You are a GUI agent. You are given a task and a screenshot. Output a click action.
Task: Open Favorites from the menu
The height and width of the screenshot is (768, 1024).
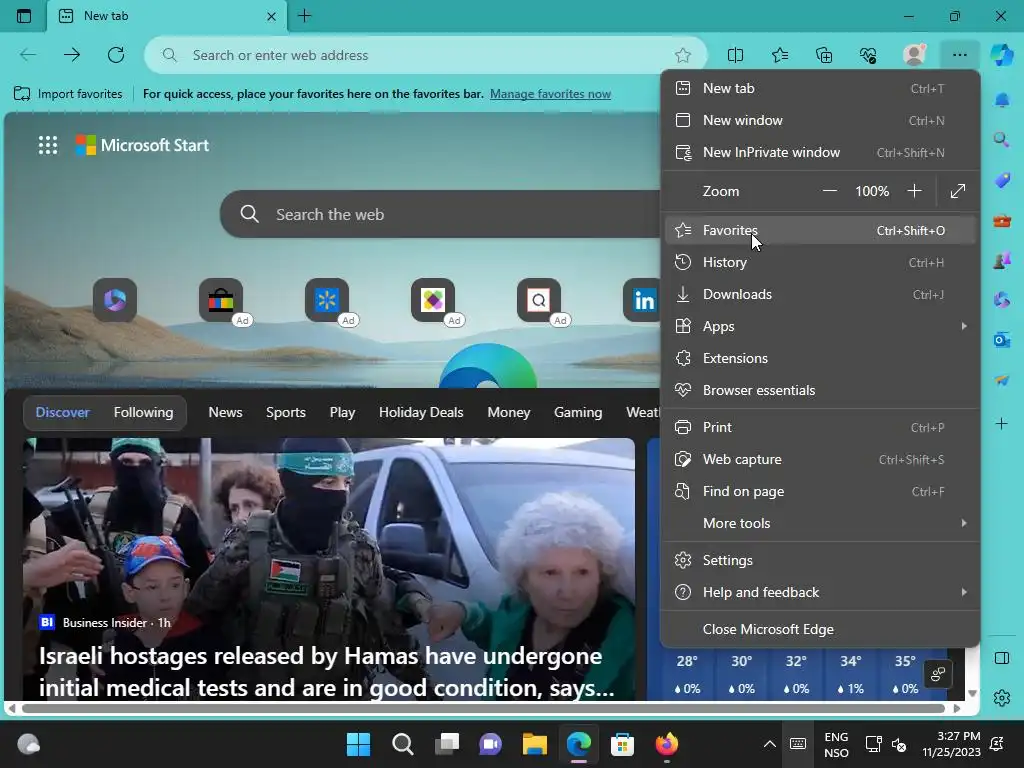tap(820, 231)
